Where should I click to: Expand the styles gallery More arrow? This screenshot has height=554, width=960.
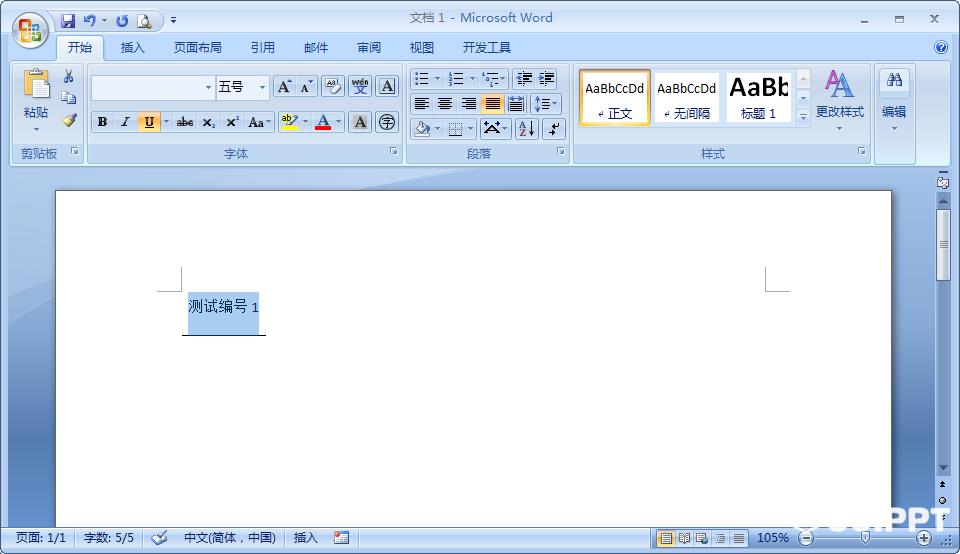(x=804, y=116)
